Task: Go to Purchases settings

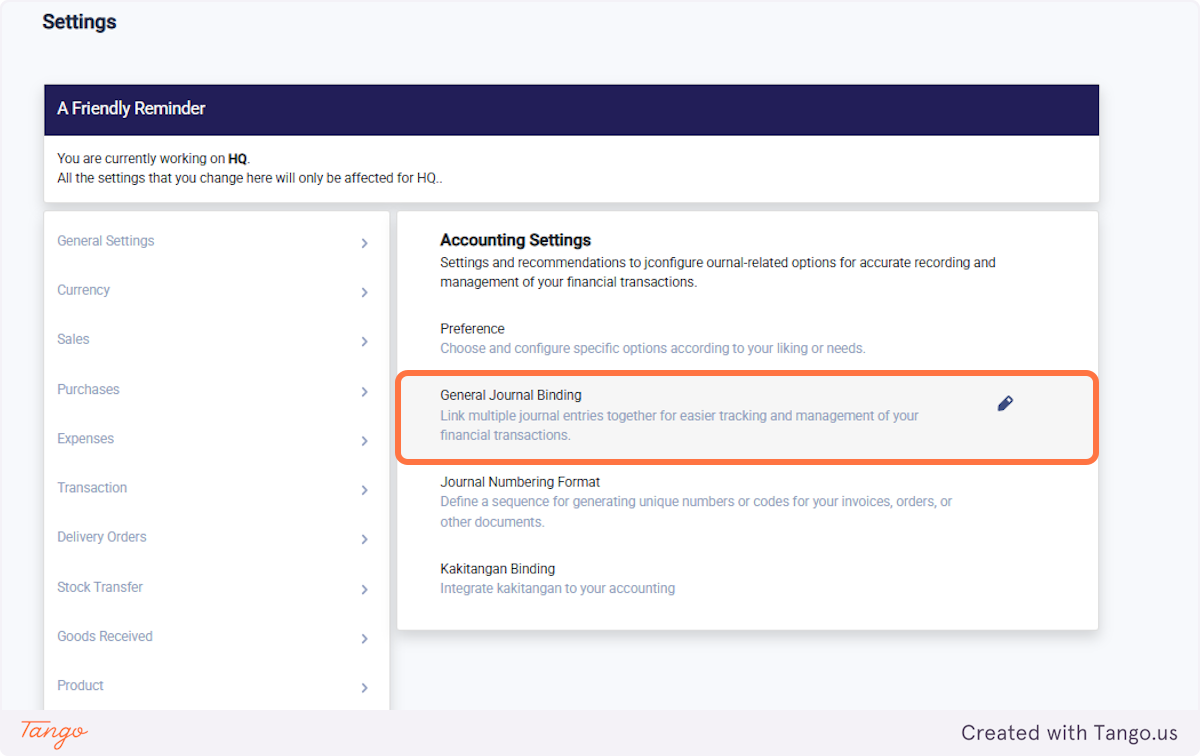Action: click(x=88, y=389)
